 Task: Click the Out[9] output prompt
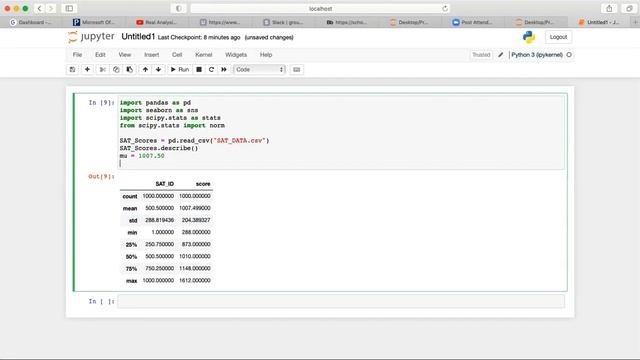pos(101,176)
